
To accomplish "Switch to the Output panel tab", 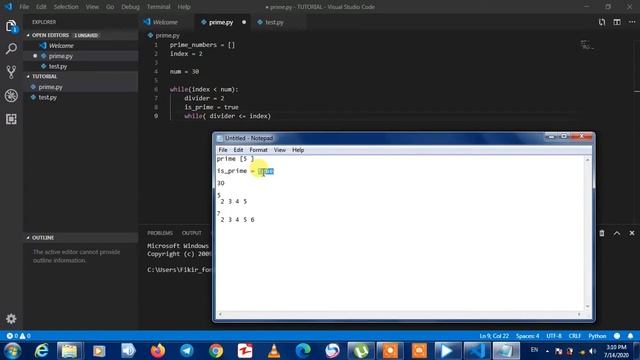I will [x=191, y=233].
